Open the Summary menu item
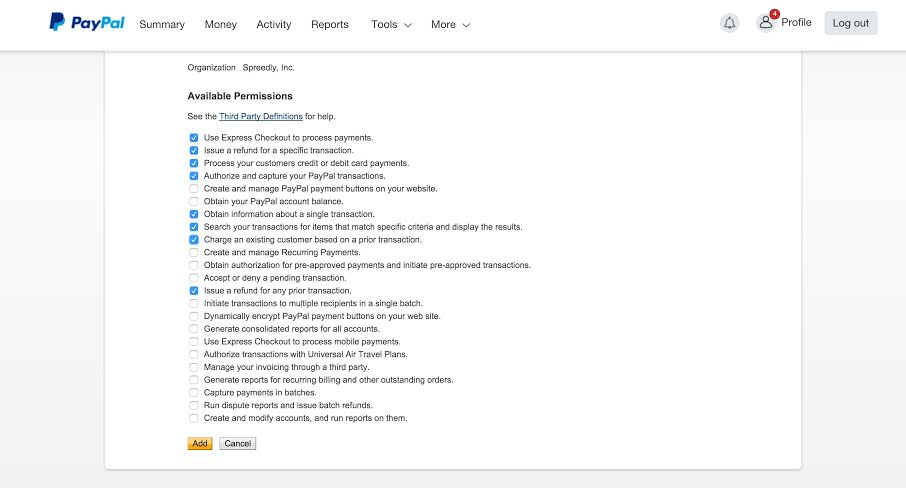The width and height of the screenshot is (906, 496). tap(162, 24)
